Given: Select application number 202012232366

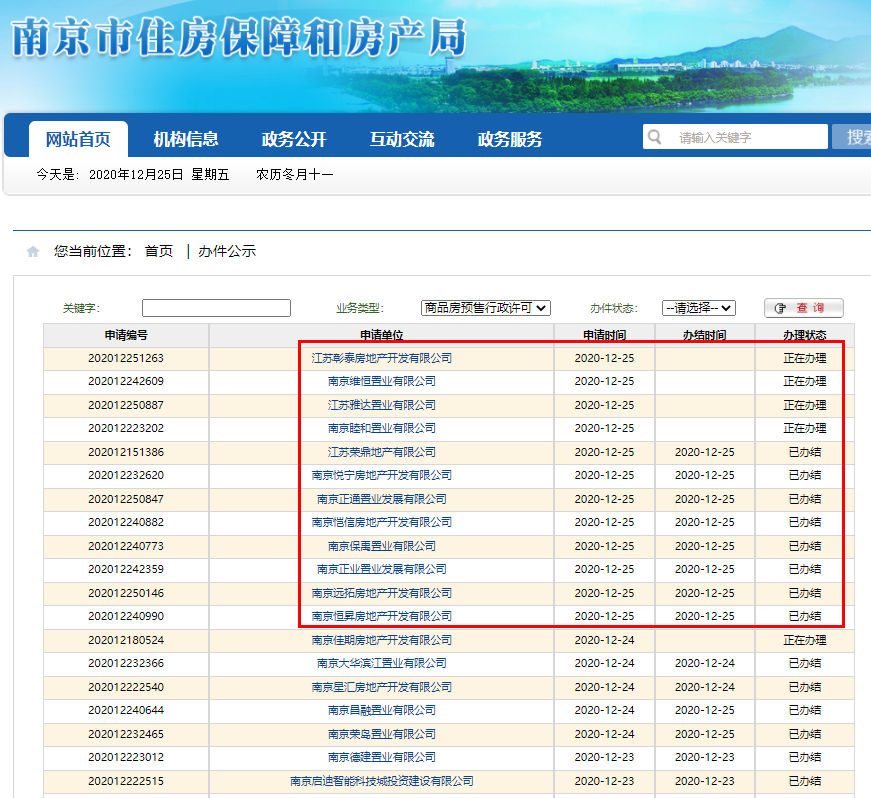Looking at the screenshot, I should coord(126,663).
